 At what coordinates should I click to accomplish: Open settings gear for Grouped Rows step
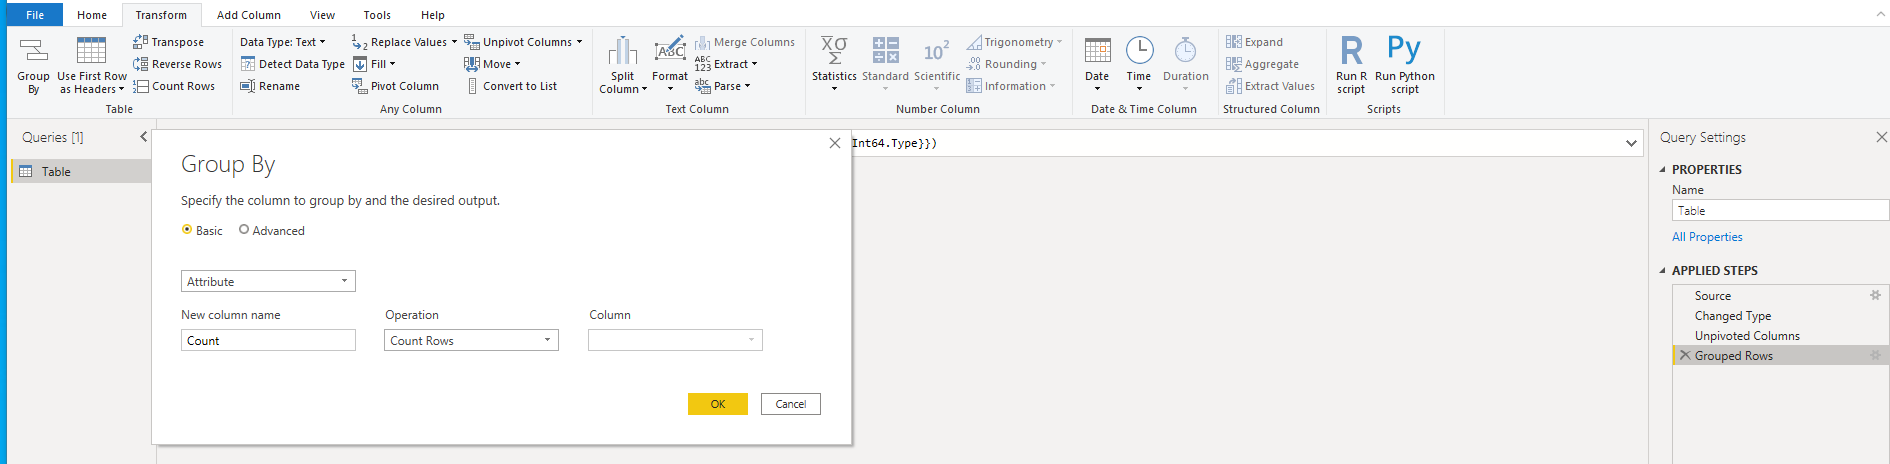pos(1875,355)
